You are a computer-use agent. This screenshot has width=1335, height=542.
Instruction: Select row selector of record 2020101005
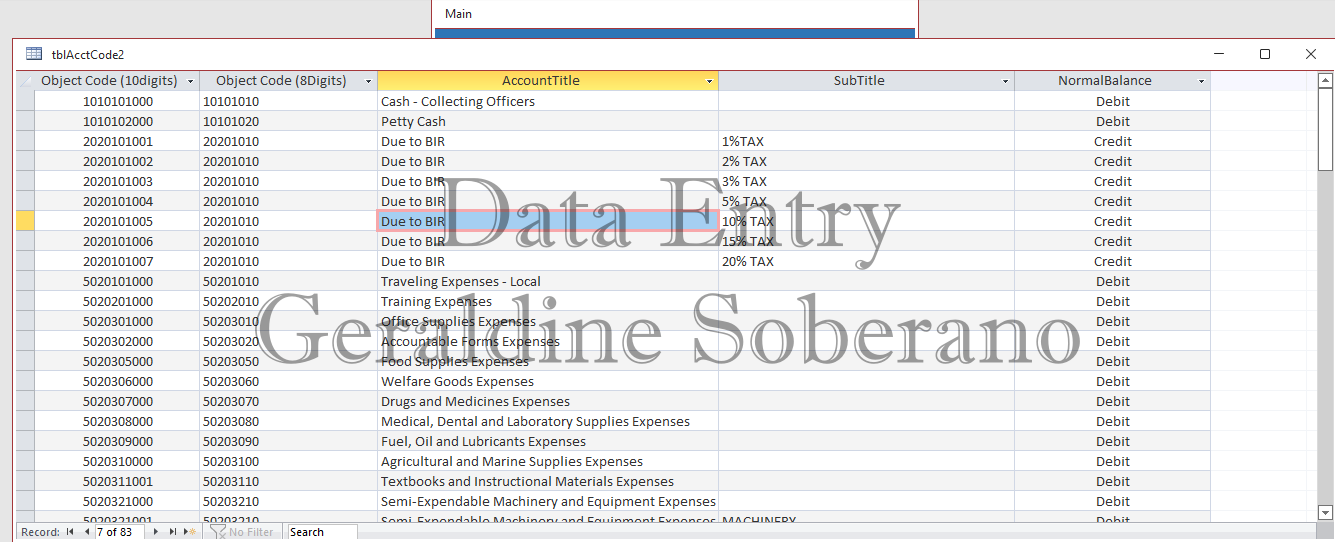coord(26,221)
